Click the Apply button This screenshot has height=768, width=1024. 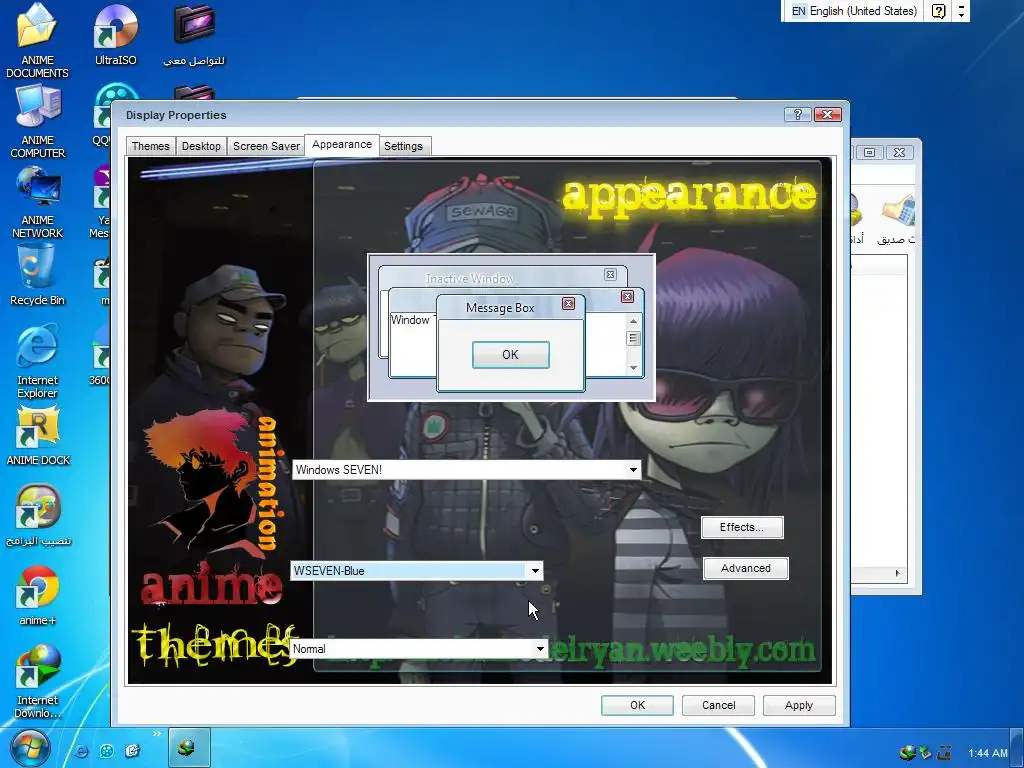(799, 705)
